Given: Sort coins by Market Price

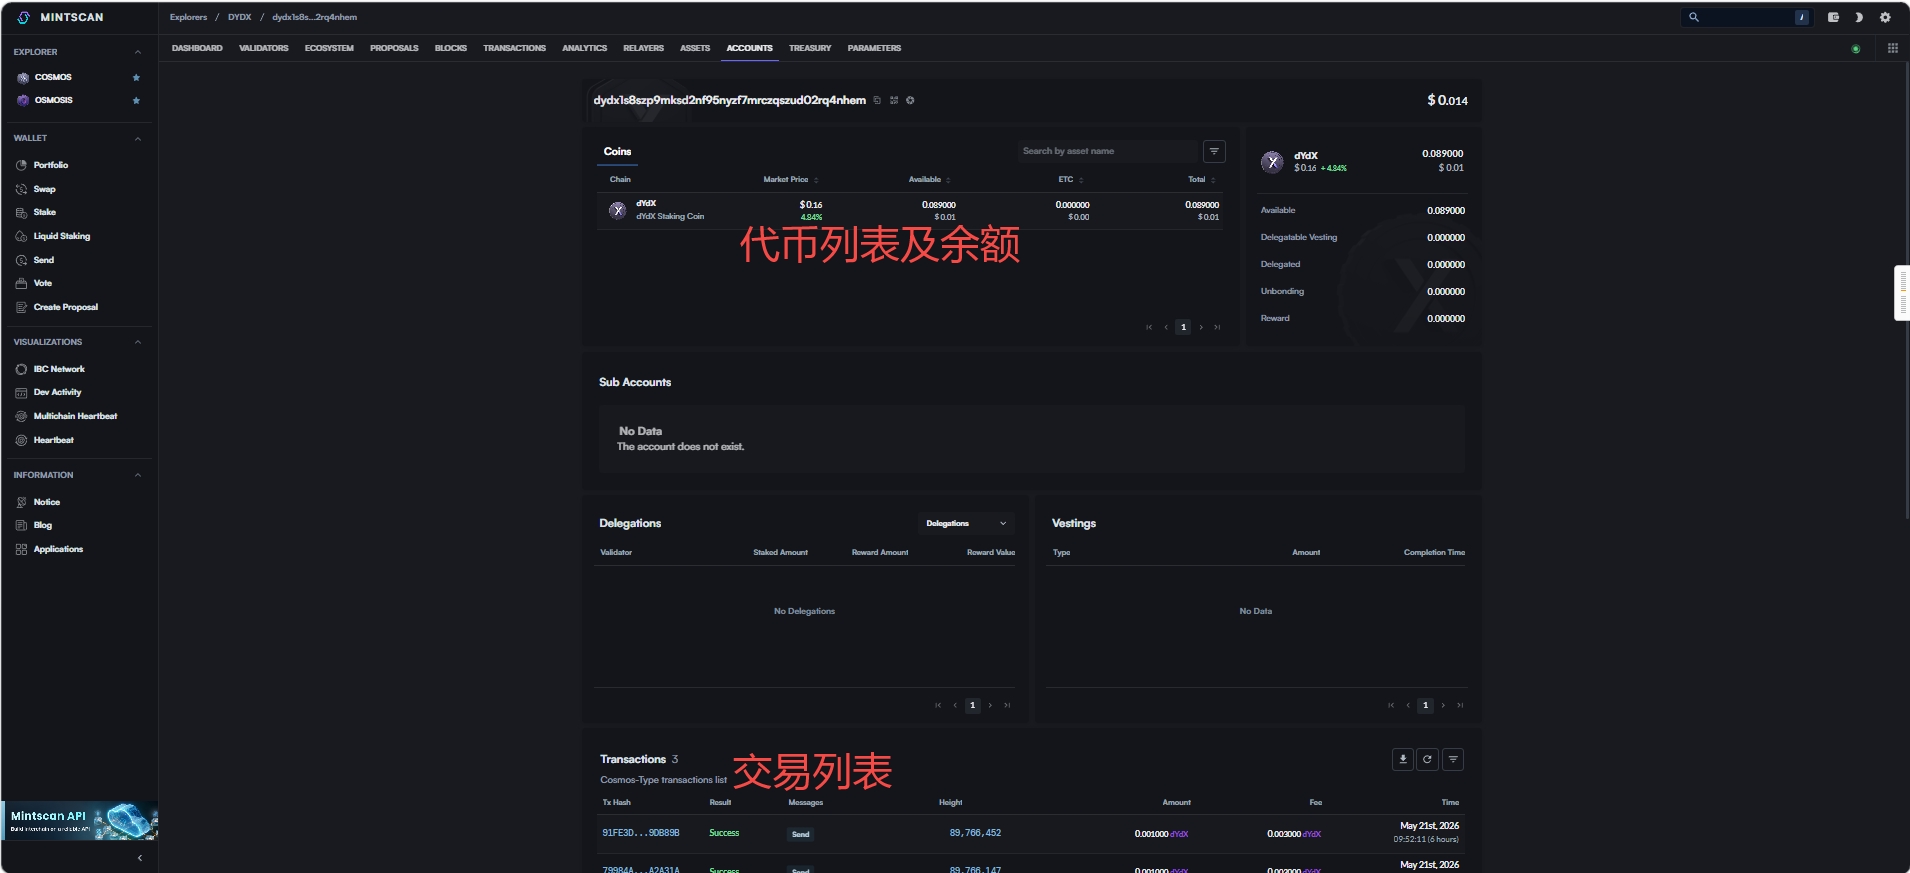Looking at the screenshot, I should point(791,180).
